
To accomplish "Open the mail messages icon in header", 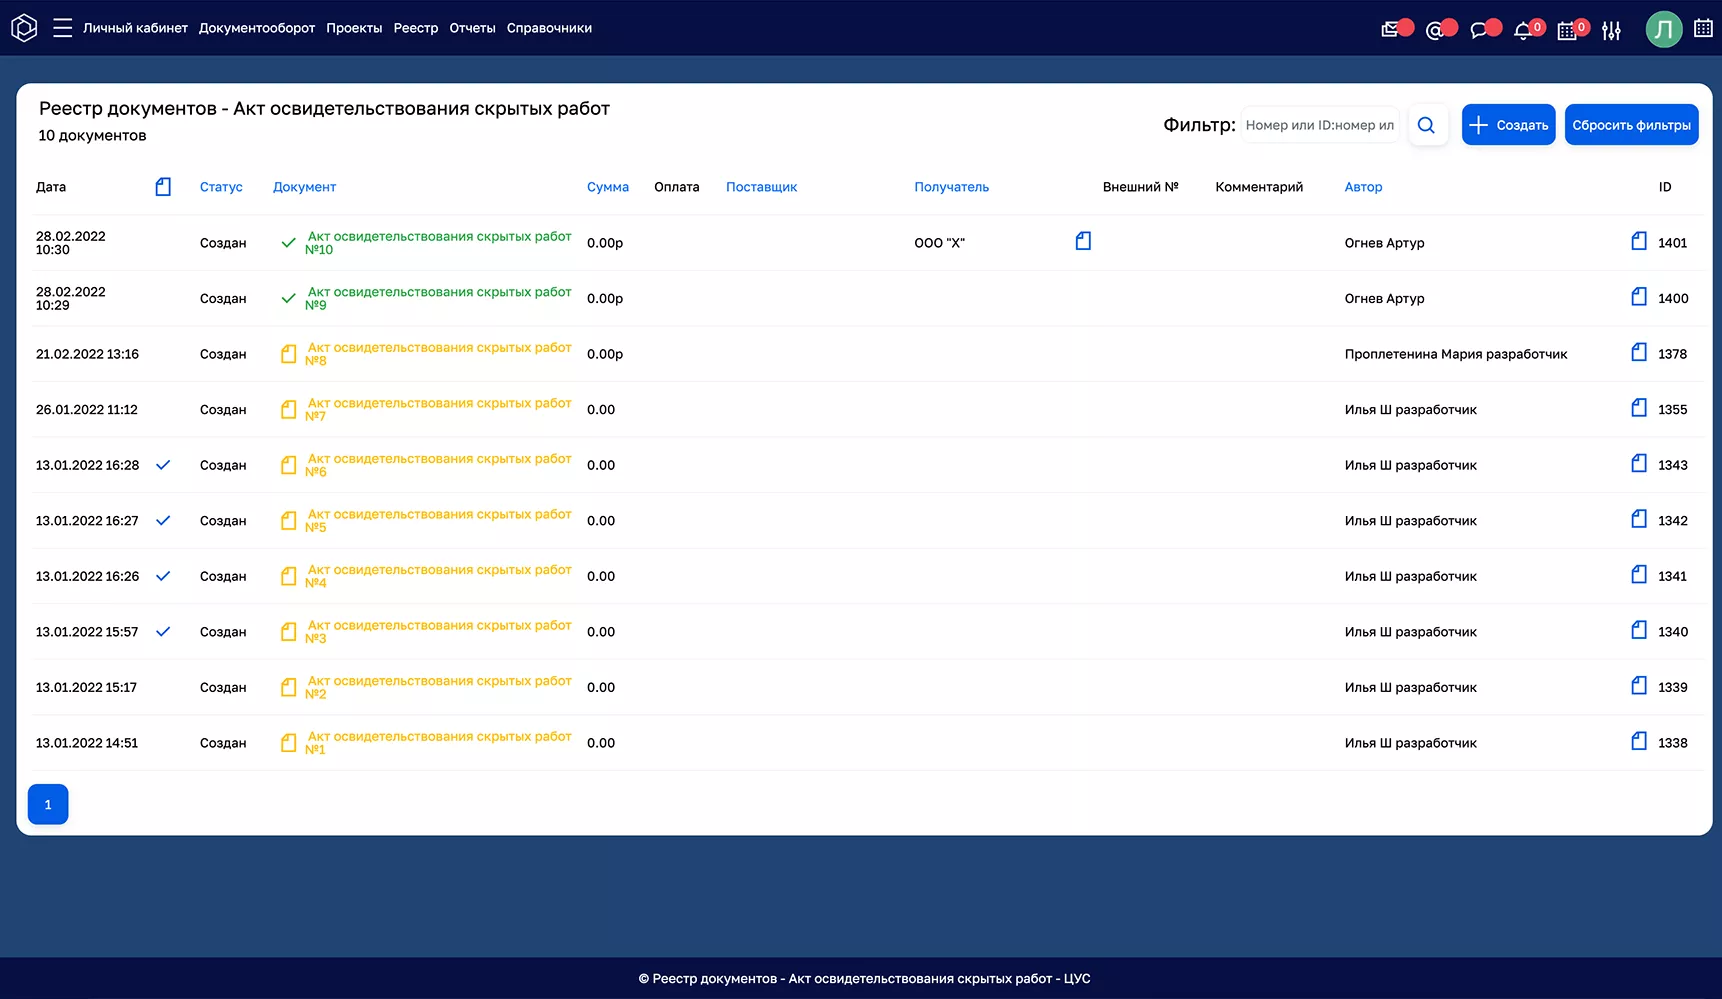I will (x=1390, y=30).
